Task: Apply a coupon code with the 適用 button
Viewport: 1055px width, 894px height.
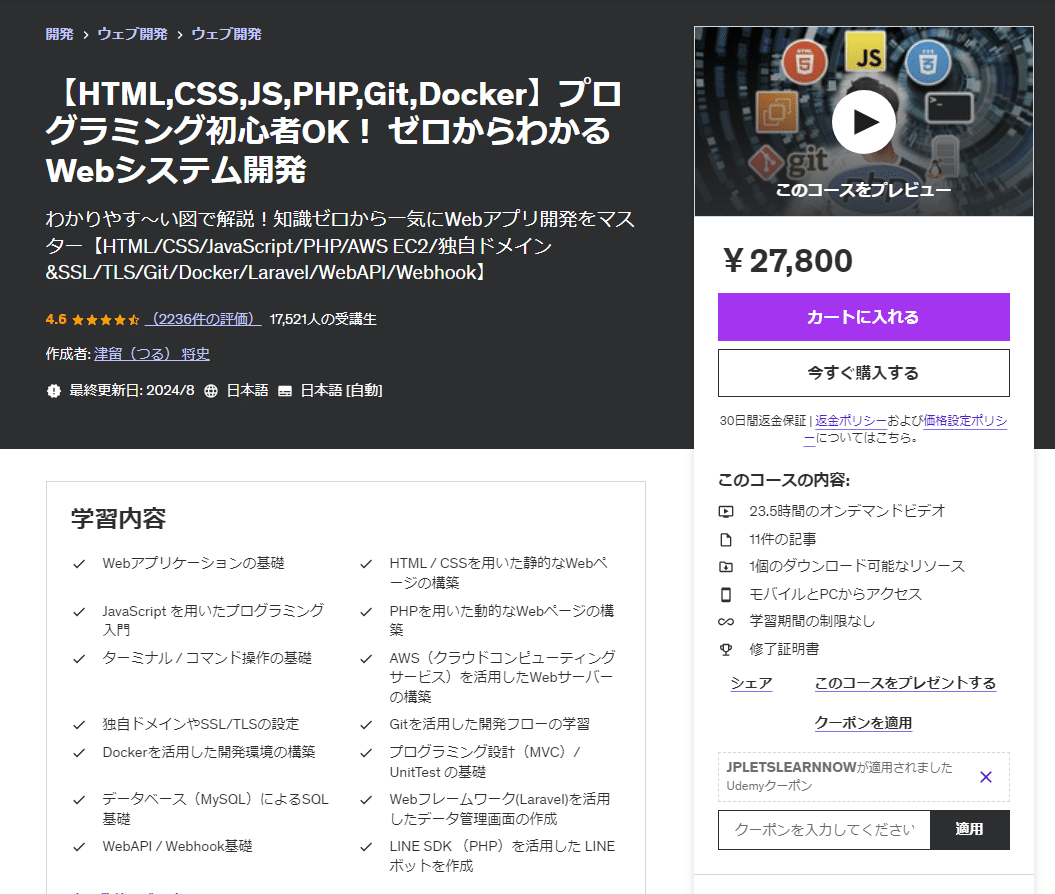Action: 969,829
